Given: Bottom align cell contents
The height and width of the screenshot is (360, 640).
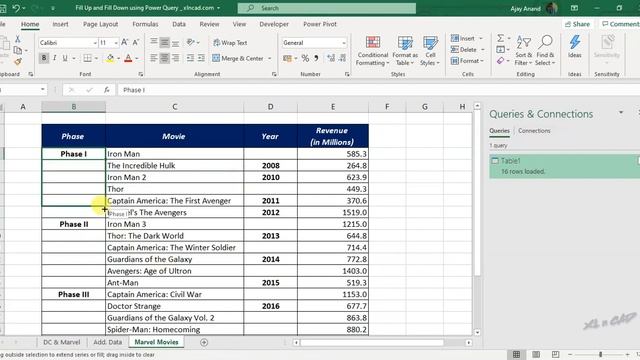Looking at the screenshot, I should click(176, 42).
